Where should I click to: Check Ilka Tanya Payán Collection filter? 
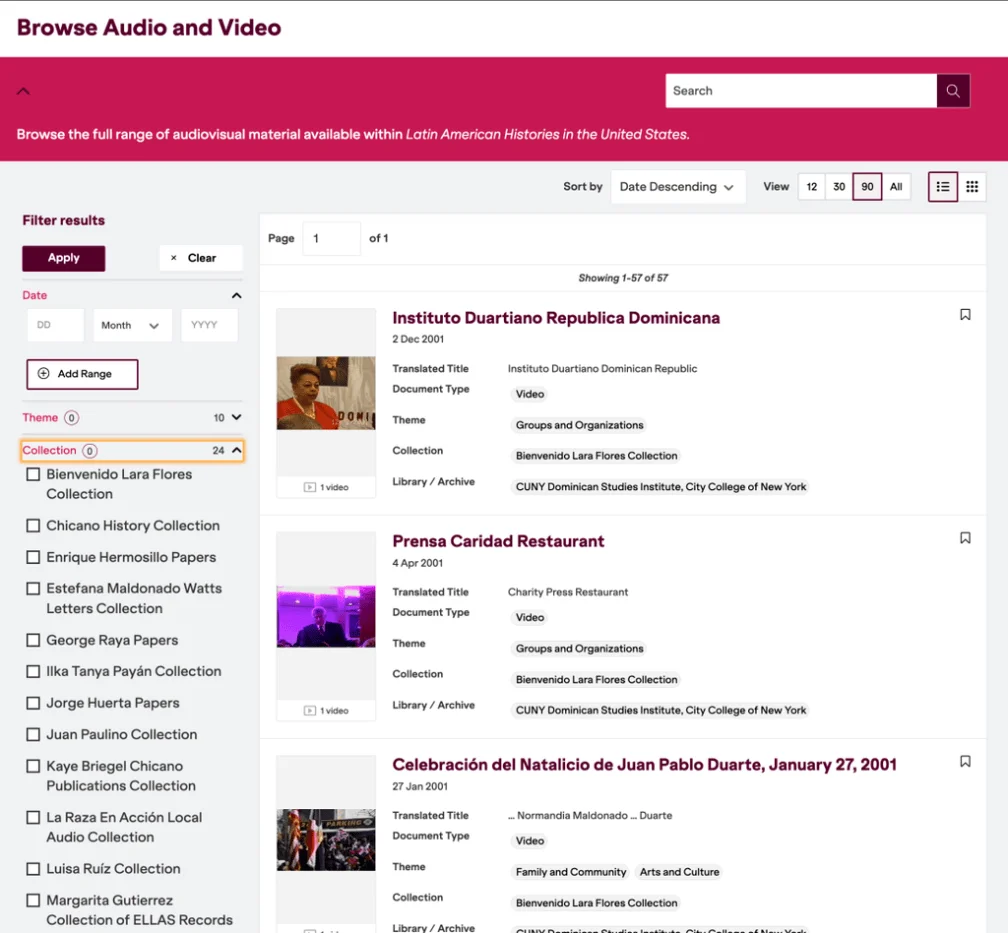click(33, 671)
